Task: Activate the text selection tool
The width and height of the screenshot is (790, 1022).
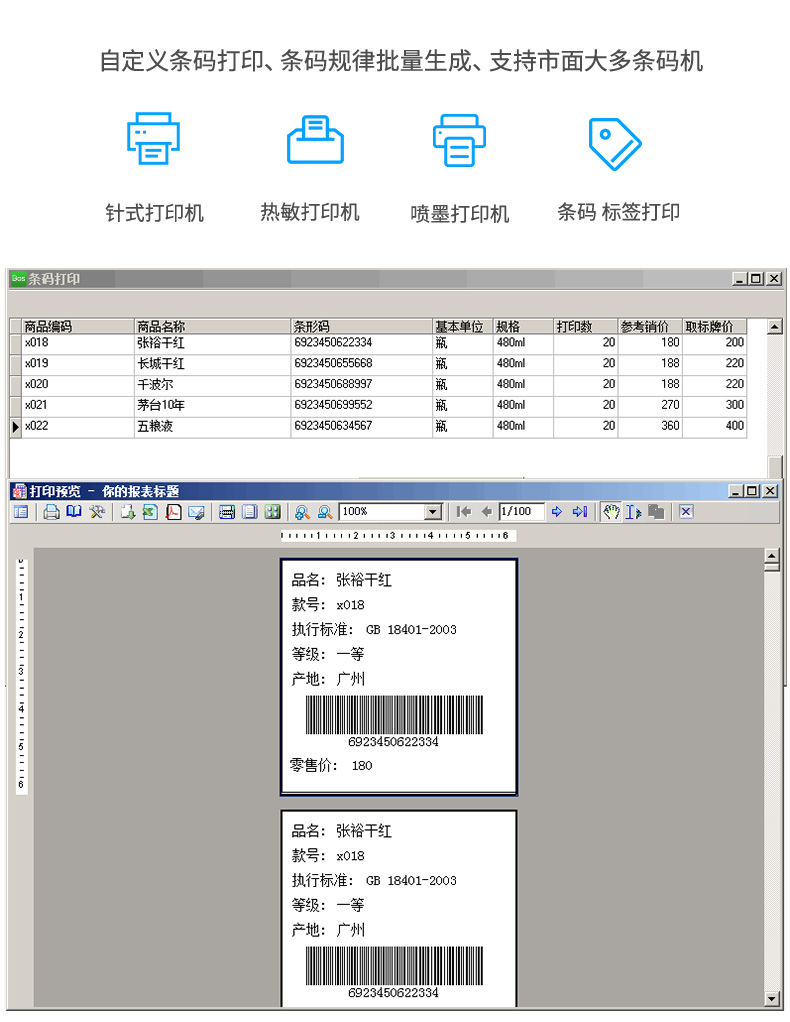Action: point(633,512)
